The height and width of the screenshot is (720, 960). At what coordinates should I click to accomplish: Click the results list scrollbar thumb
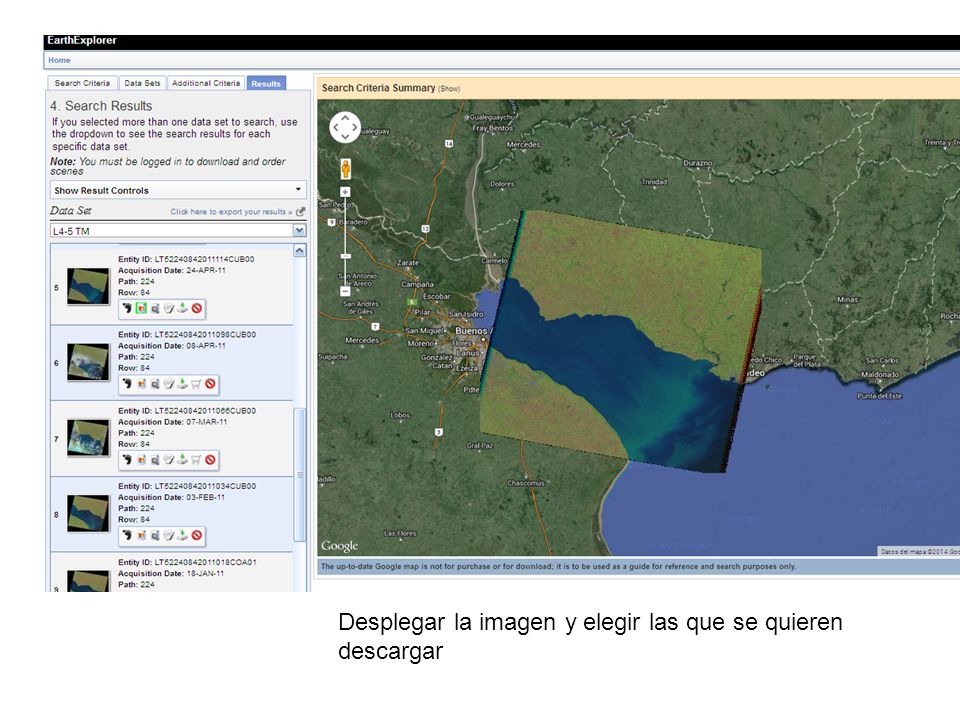[299, 474]
